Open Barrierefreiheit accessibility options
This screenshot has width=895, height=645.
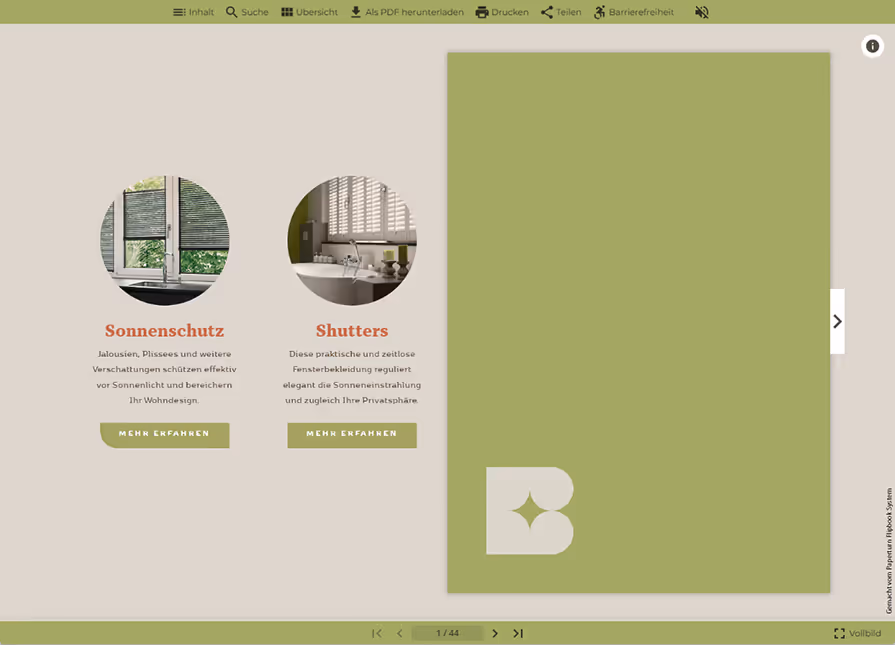pyautogui.click(x=634, y=12)
